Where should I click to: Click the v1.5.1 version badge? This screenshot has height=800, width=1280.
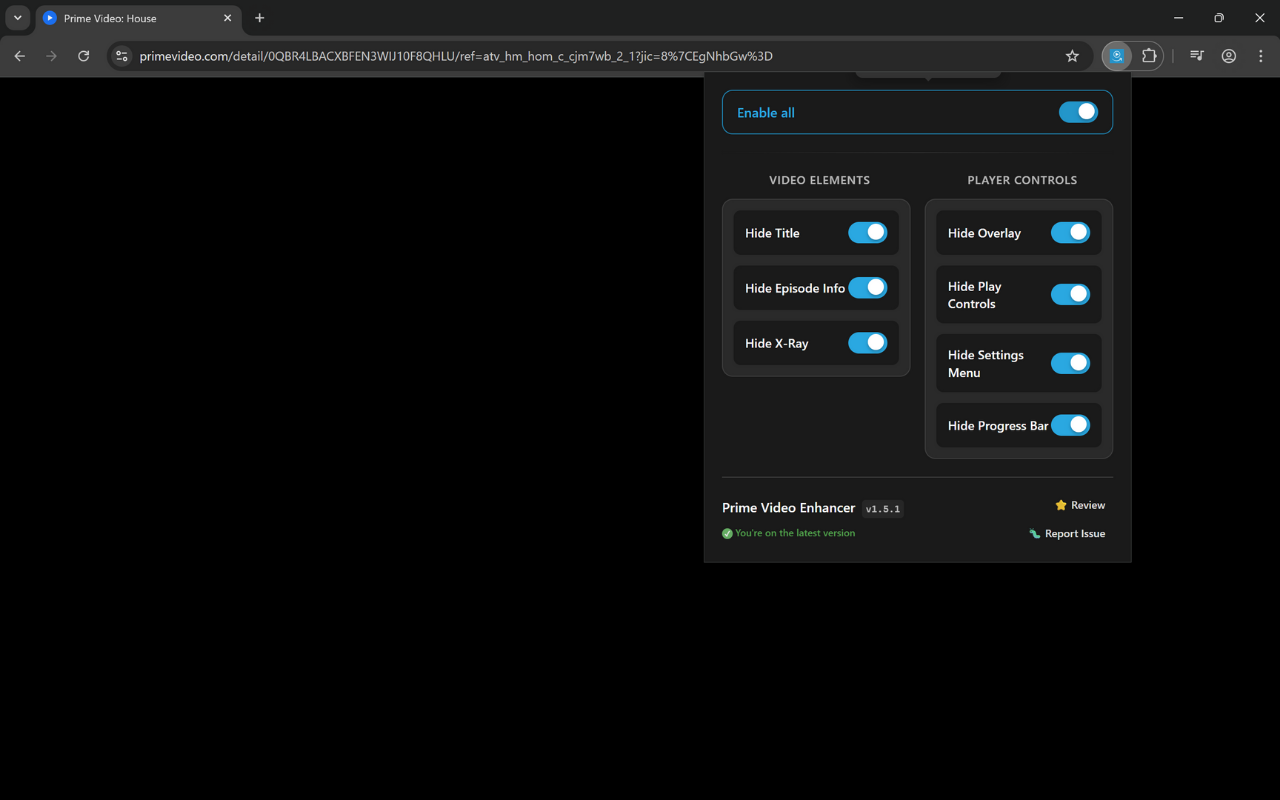883,509
